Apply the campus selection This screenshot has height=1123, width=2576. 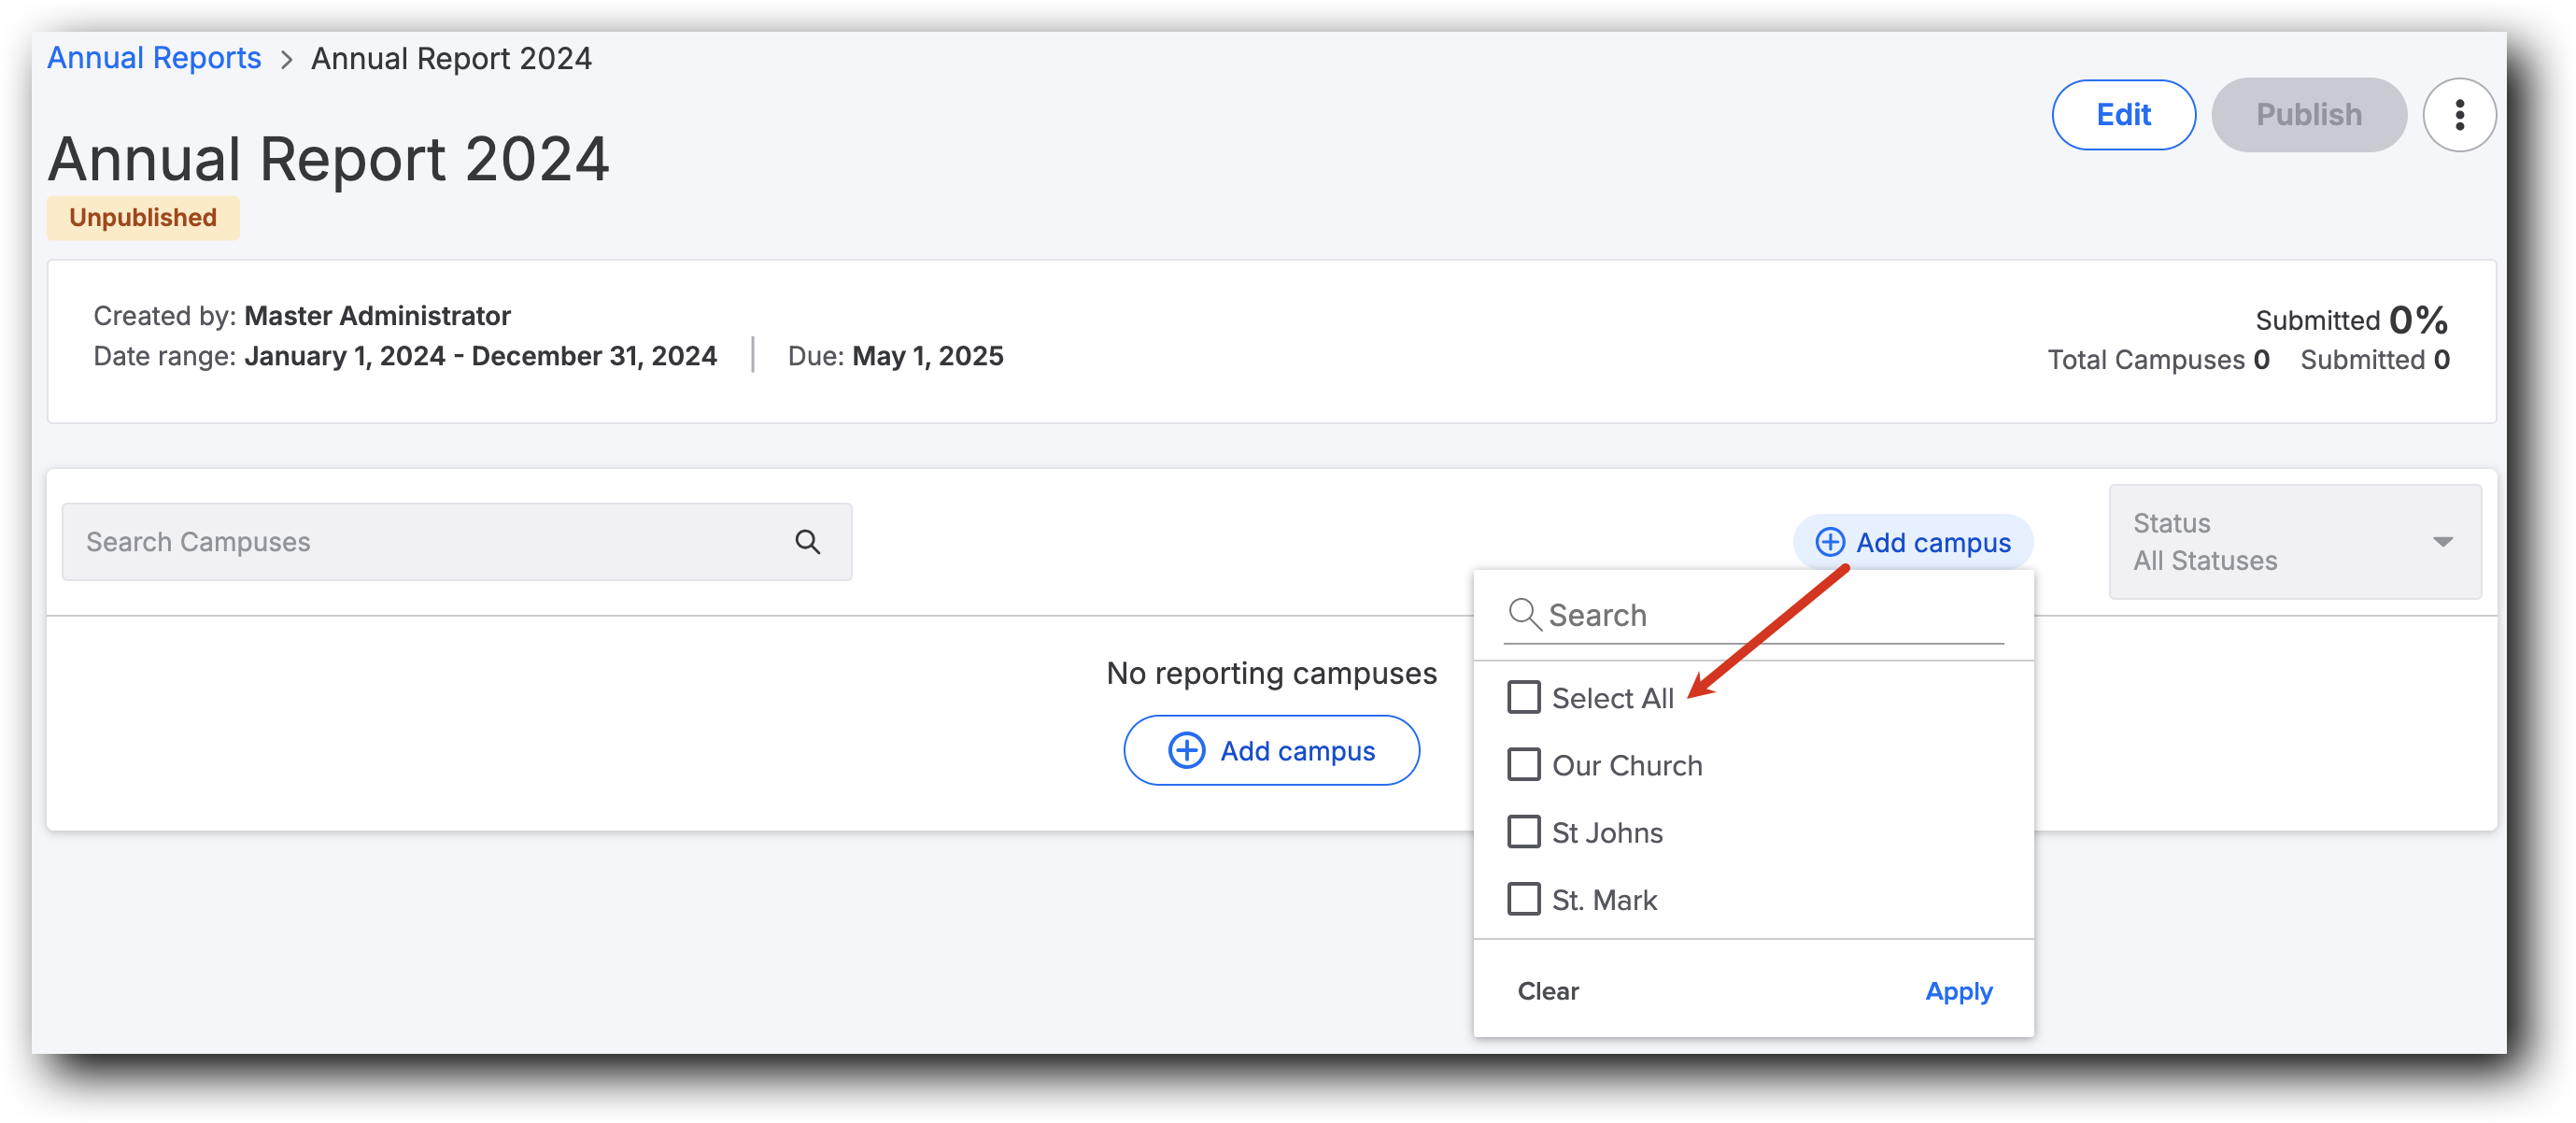(x=1959, y=991)
